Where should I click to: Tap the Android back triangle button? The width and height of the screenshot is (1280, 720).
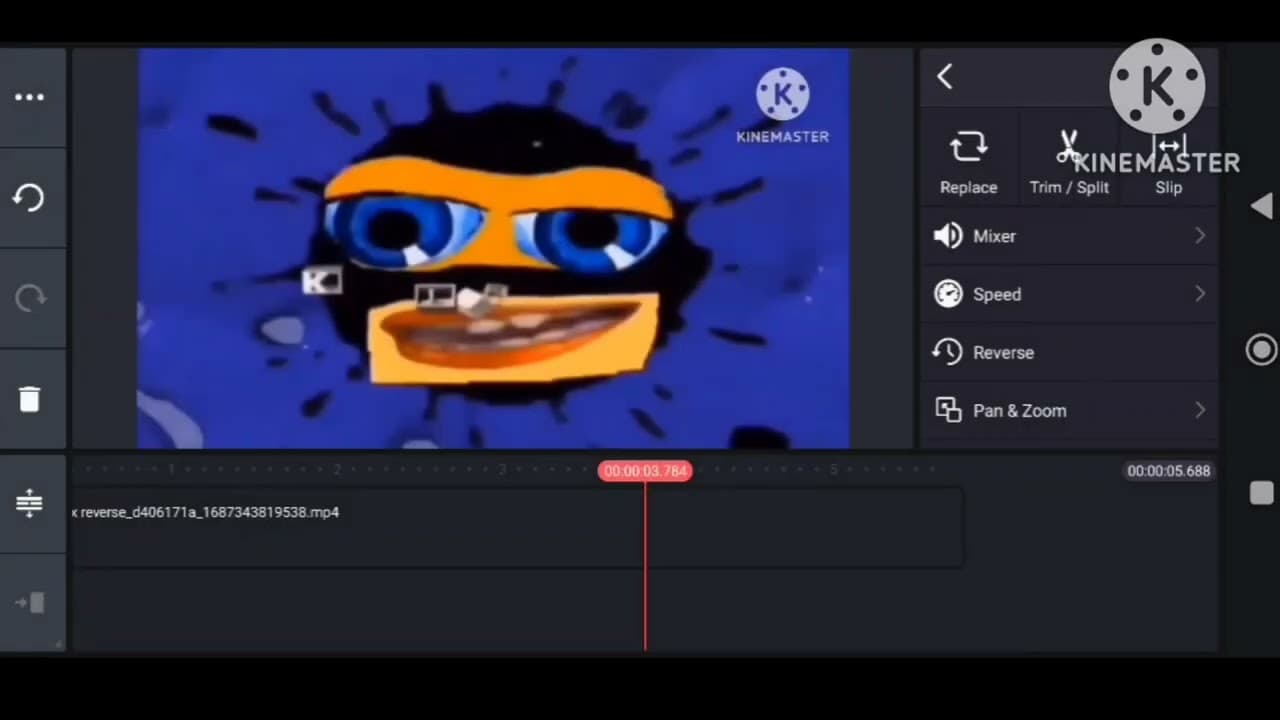[1261, 206]
